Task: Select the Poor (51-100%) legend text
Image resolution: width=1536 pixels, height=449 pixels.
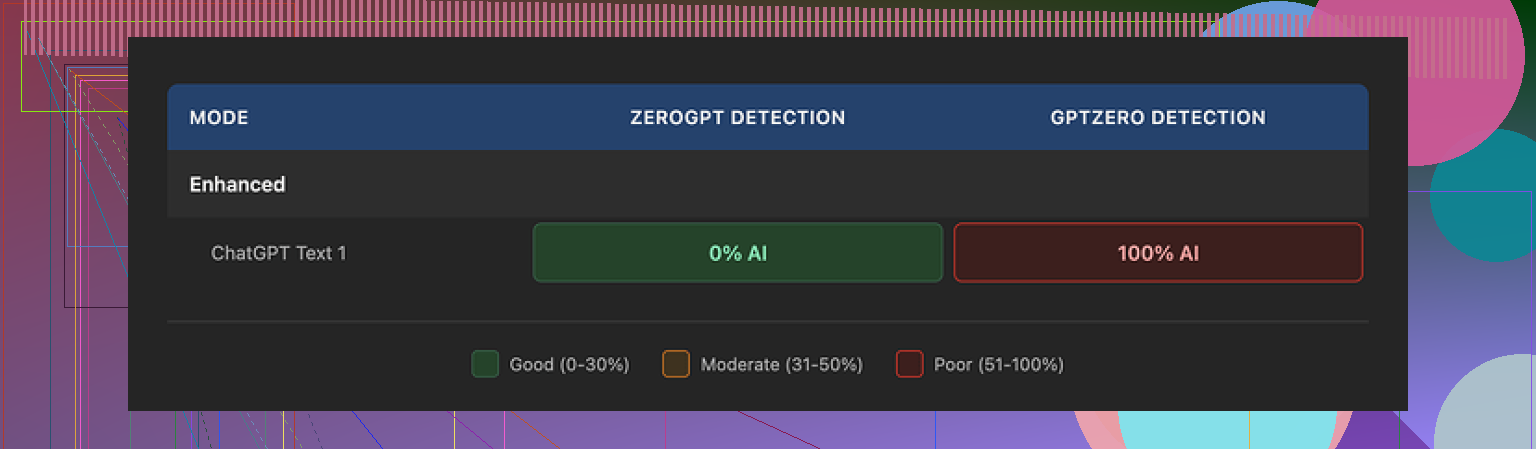Action: (998, 365)
